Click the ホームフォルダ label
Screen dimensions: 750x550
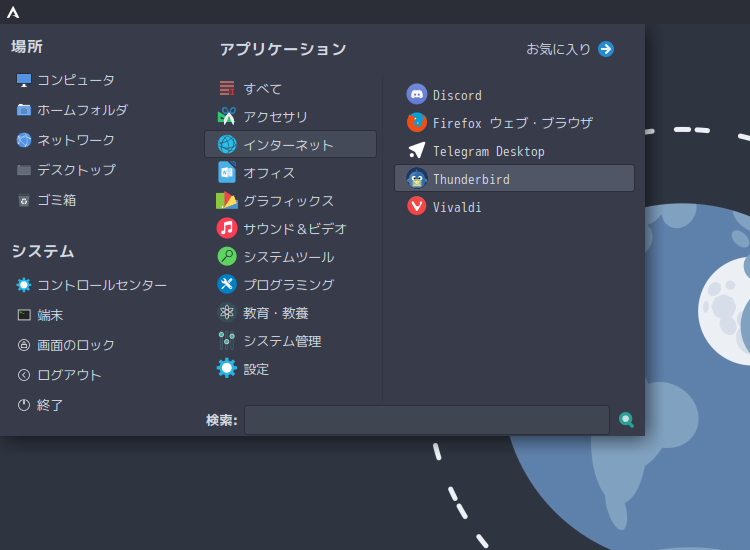pyautogui.click(x=83, y=110)
